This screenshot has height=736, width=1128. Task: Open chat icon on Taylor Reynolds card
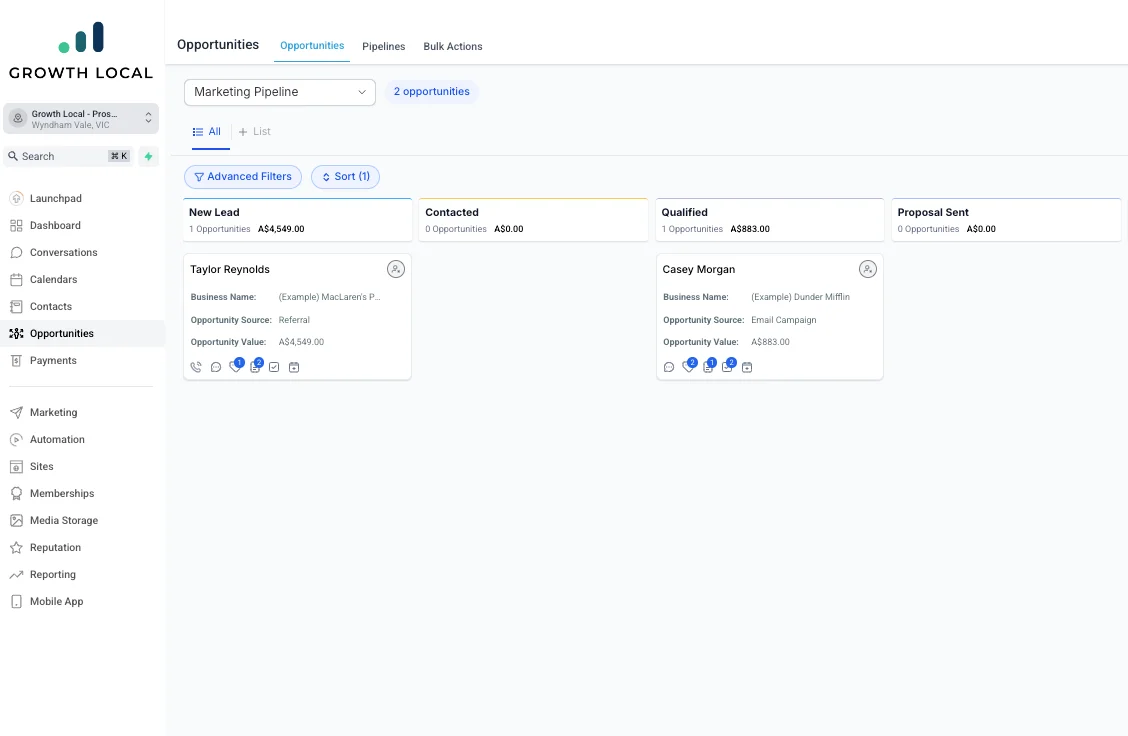tap(215, 367)
